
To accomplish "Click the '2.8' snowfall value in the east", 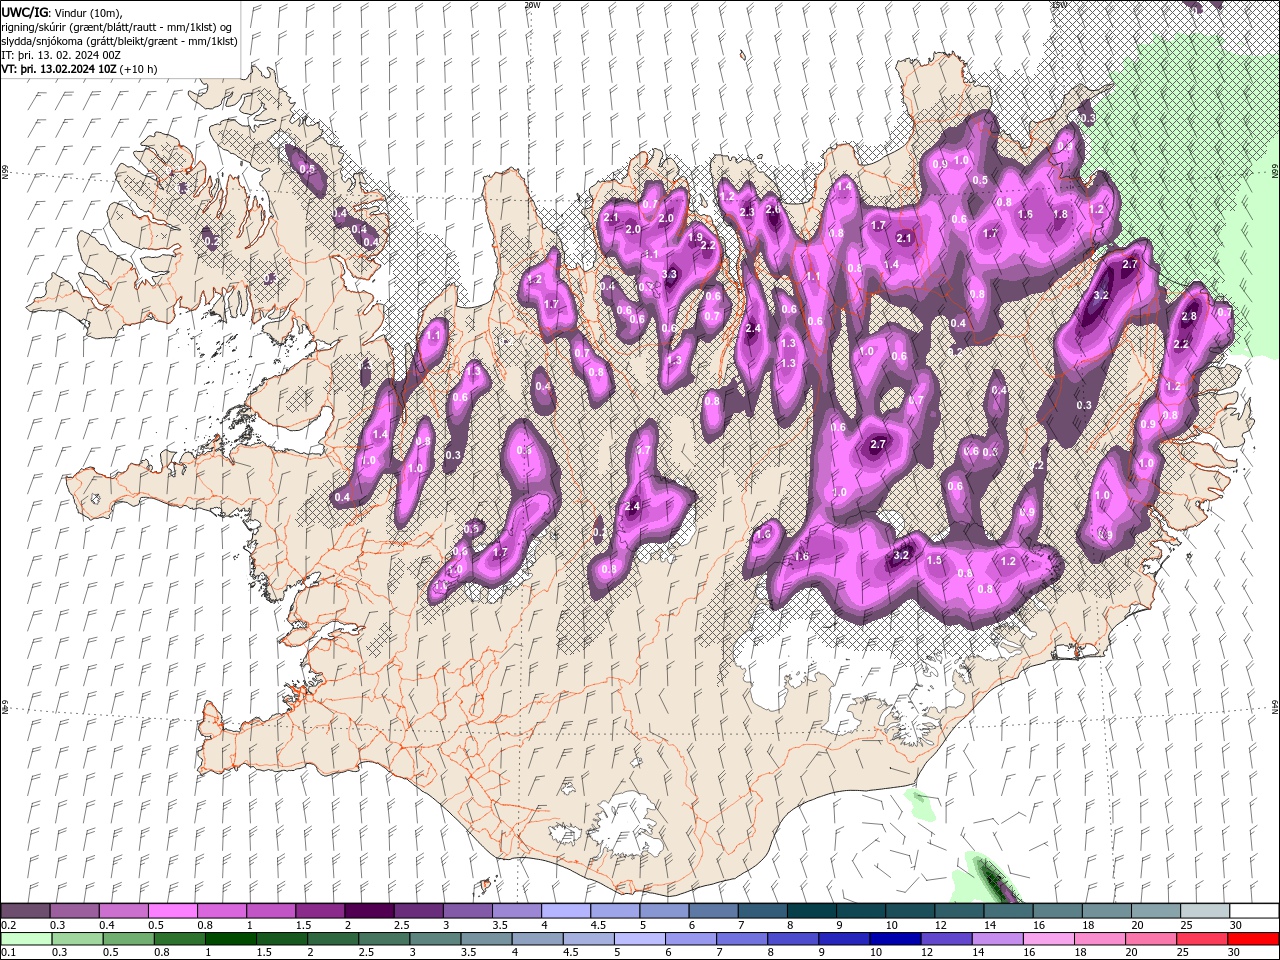I will point(1189,316).
